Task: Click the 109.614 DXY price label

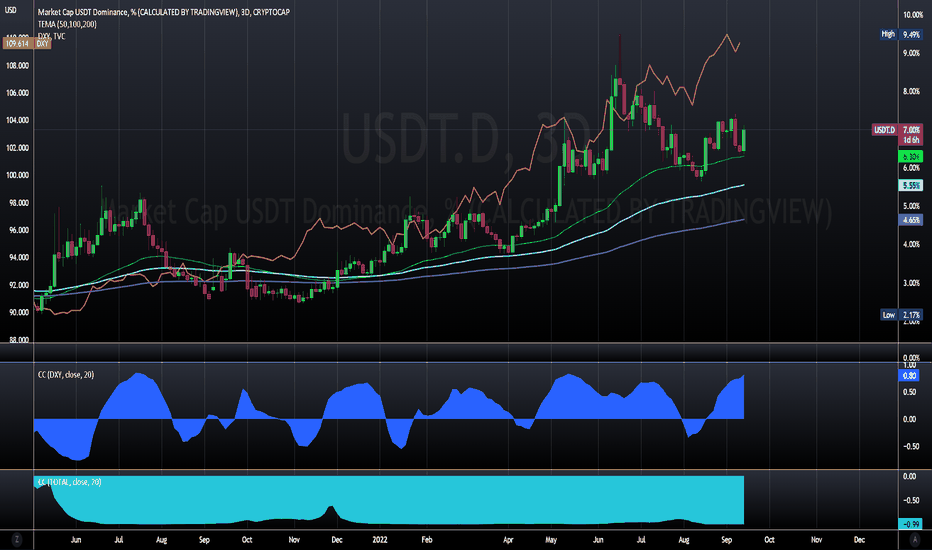Action: 27,43
